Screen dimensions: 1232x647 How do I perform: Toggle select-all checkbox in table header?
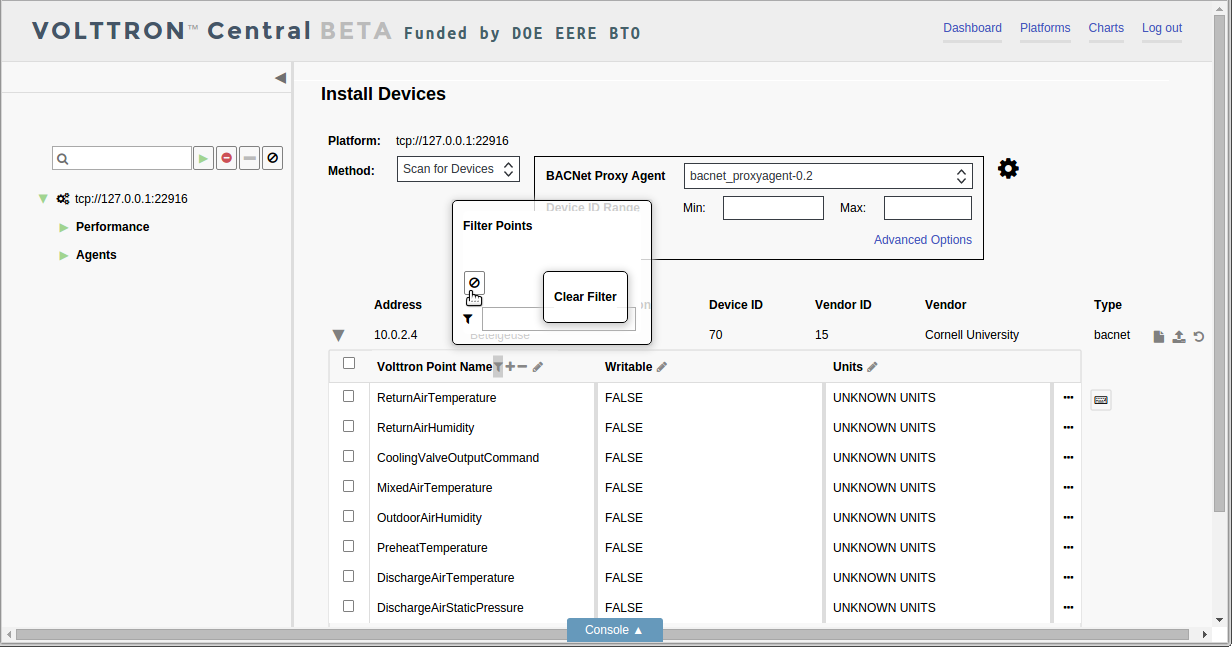tap(349, 363)
